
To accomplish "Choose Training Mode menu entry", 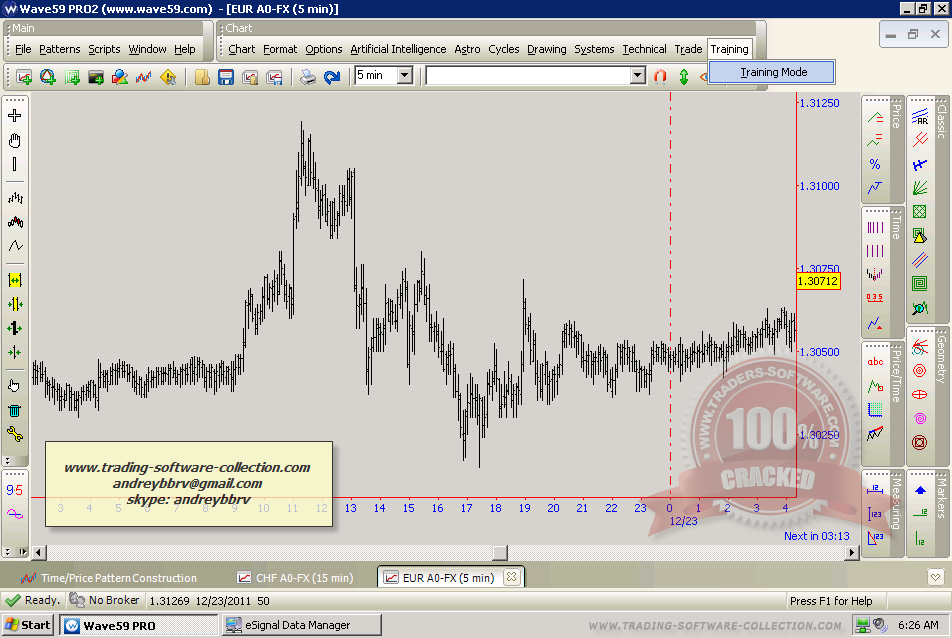I will click(773, 72).
